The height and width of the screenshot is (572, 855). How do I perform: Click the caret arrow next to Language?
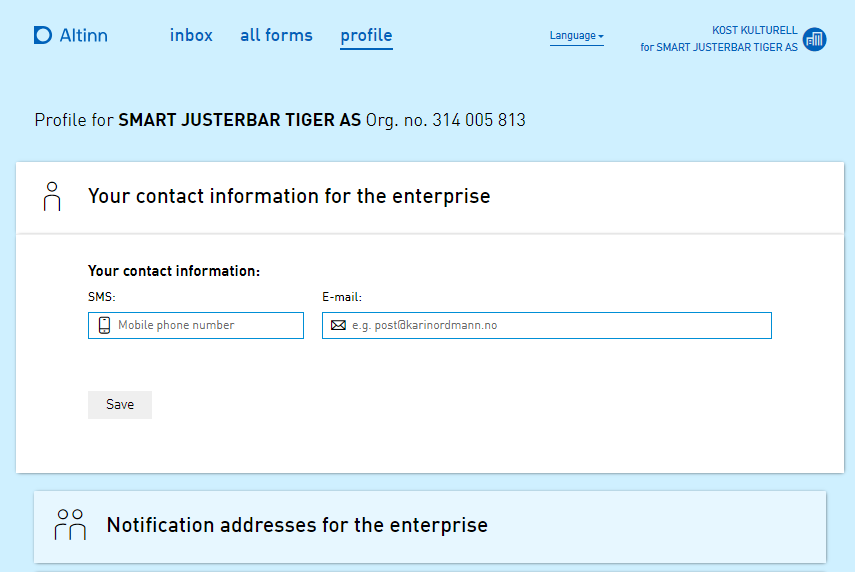coord(601,37)
